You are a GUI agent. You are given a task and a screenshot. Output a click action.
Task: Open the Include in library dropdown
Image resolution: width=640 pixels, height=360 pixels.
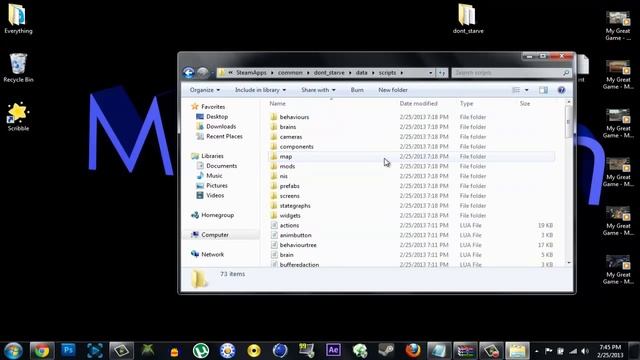pos(260,90)
